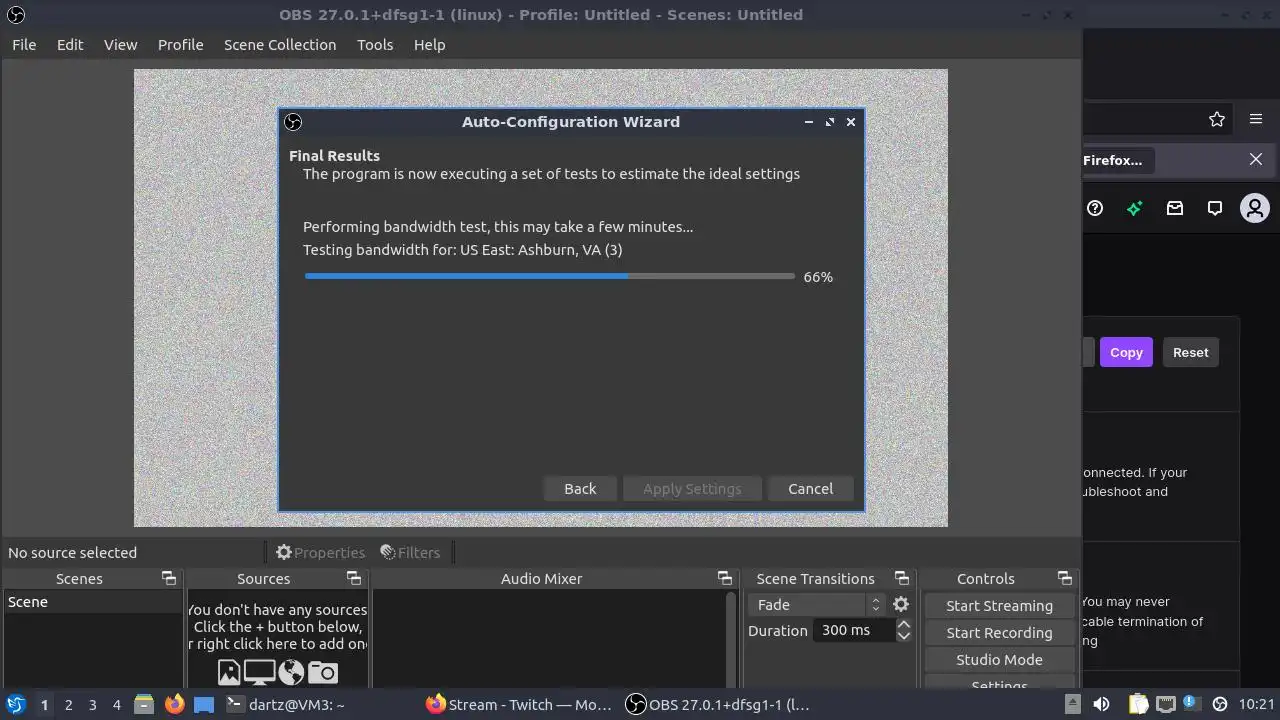Viewport: 1280px width, 720px height.
Task: Open terminal dartz@VM3 taskbar entry
Action: (286, 704)
